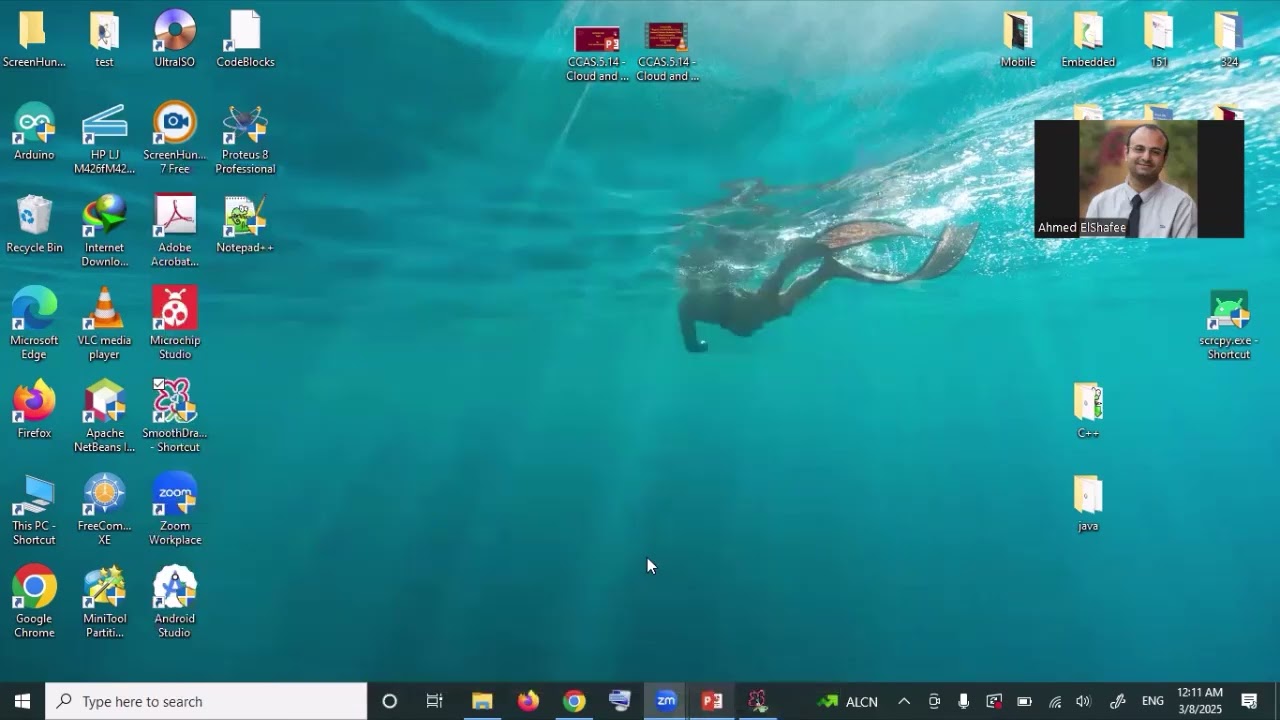Viewport: 1280px width, 720px height.
Task: Show hidden system tray icons
Action: 904,701
